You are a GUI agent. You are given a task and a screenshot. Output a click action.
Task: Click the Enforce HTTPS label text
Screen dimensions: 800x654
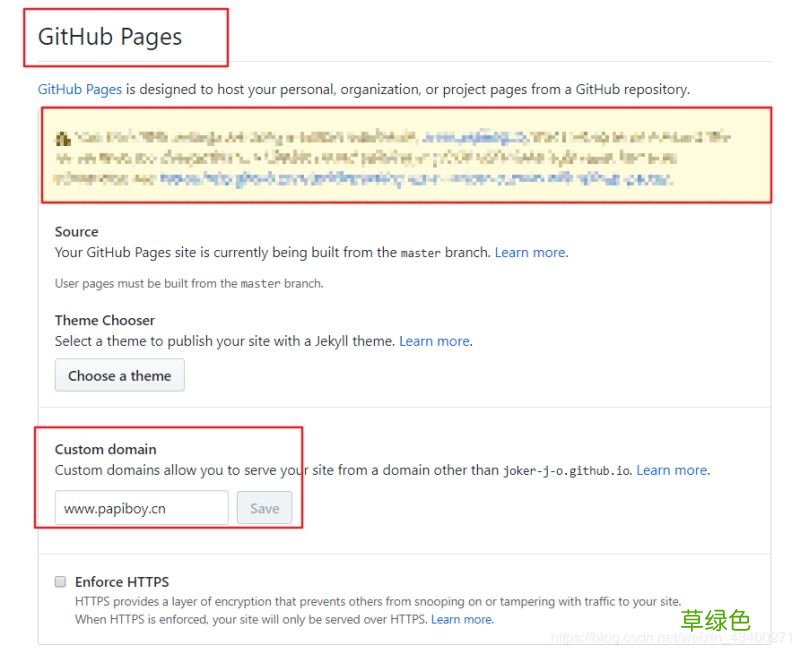(x=122, y=581)
